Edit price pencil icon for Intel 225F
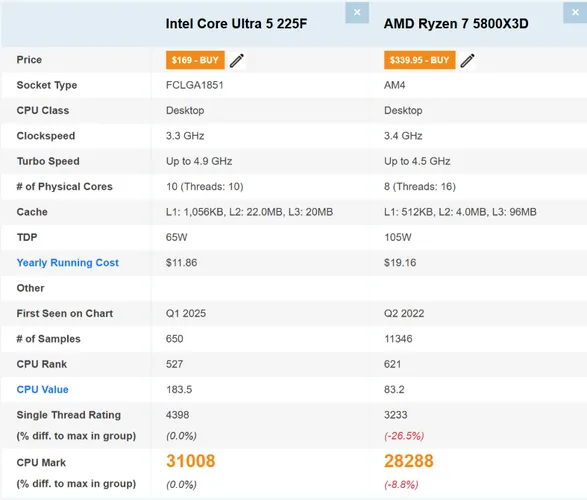The image size is (587, 500). point(237,60)
